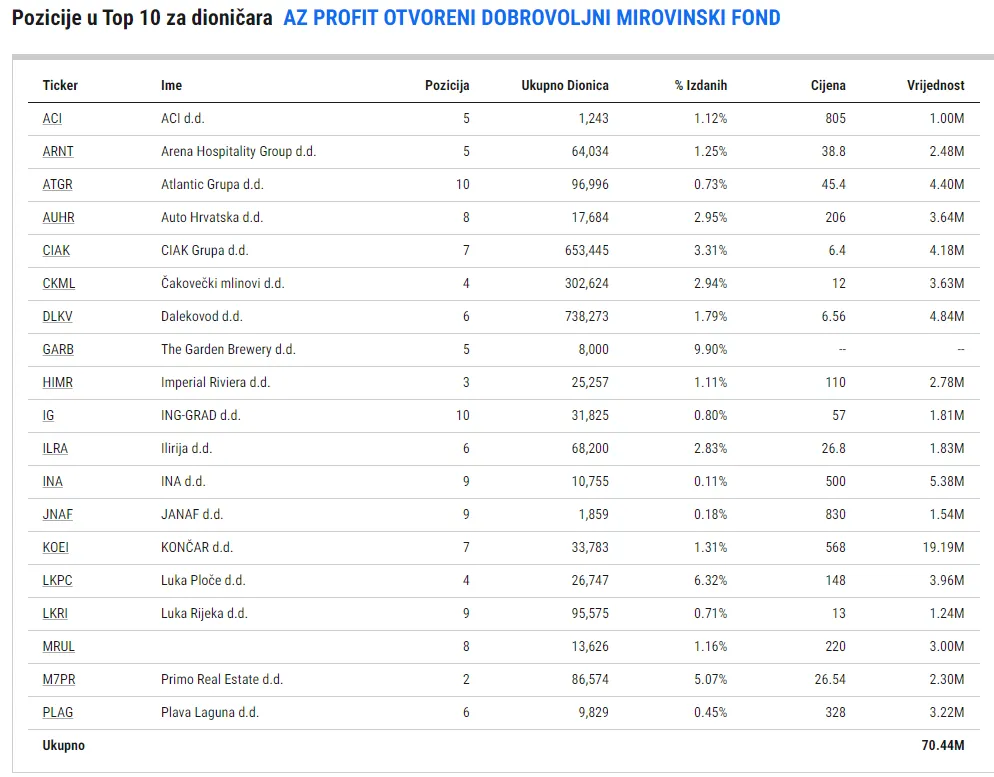994x777 pixels.
Task: Click the 2.95% share in AUHR row
Action: tap(710, 217)
